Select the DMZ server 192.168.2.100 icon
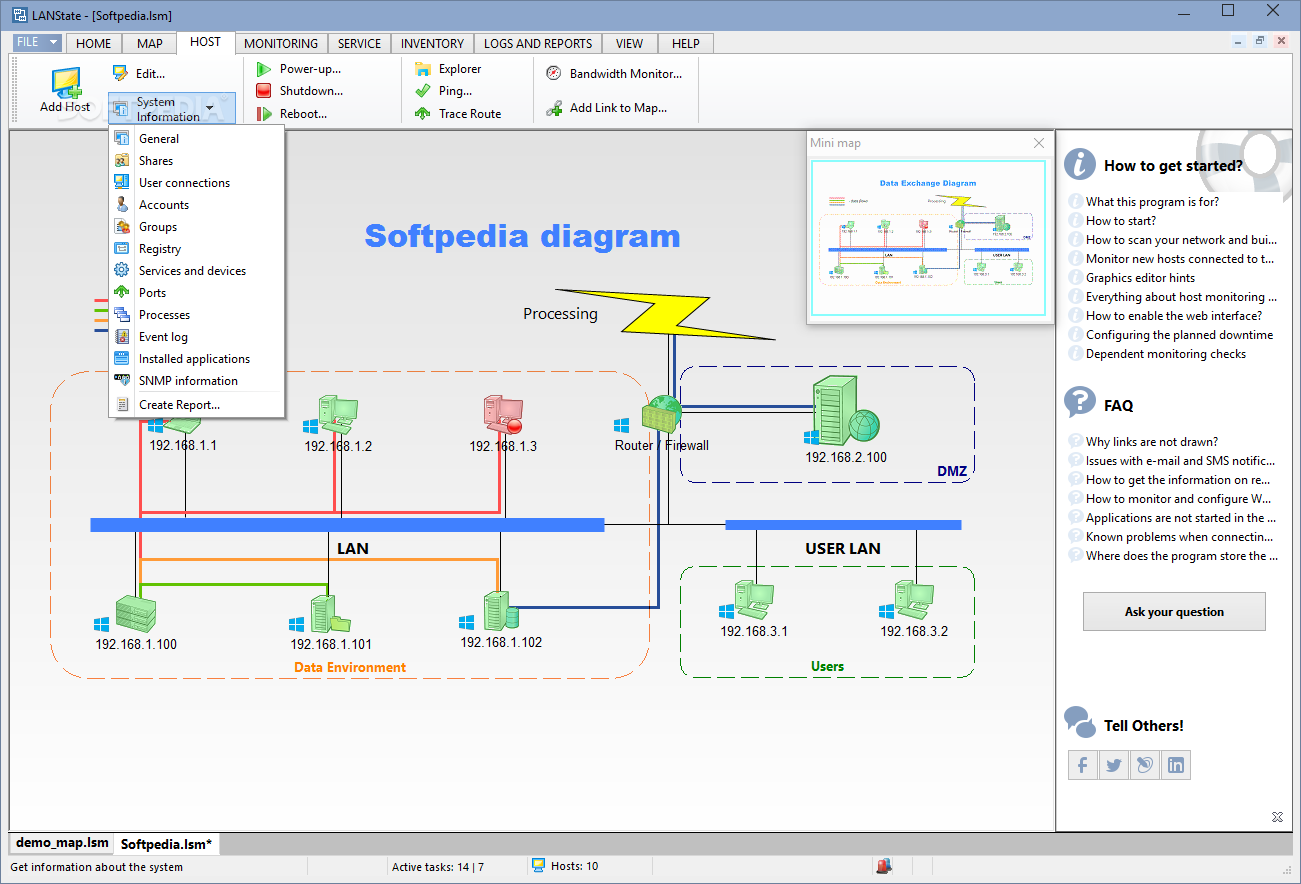The image size is (1301, 884). pyautogui.click(x=846, y=410)
